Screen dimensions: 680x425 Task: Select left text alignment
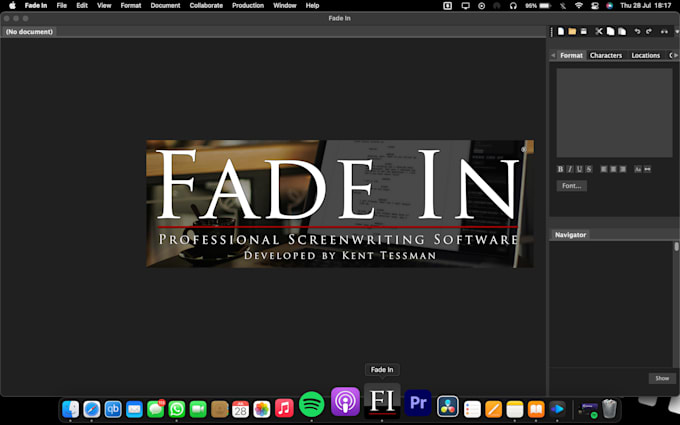pyautogui.click(x=604, y=169)
